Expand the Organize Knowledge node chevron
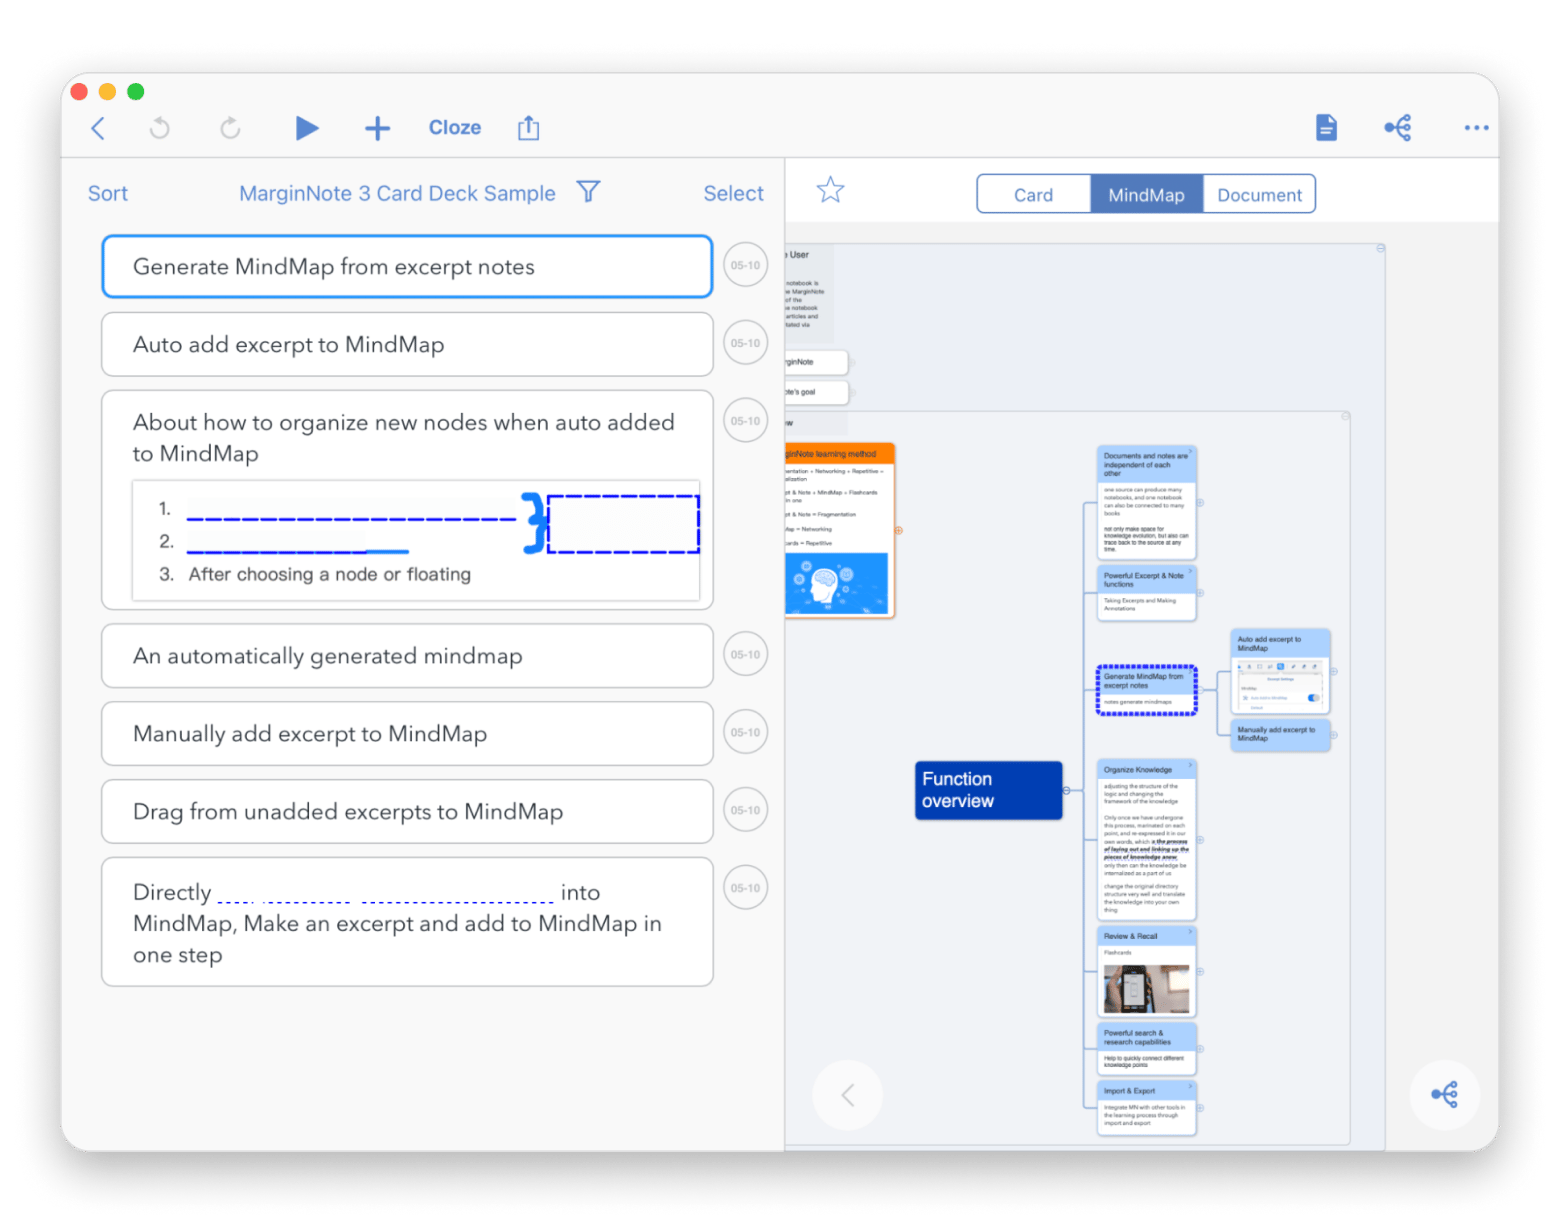1560x1232 pixels. (1190, 766)
